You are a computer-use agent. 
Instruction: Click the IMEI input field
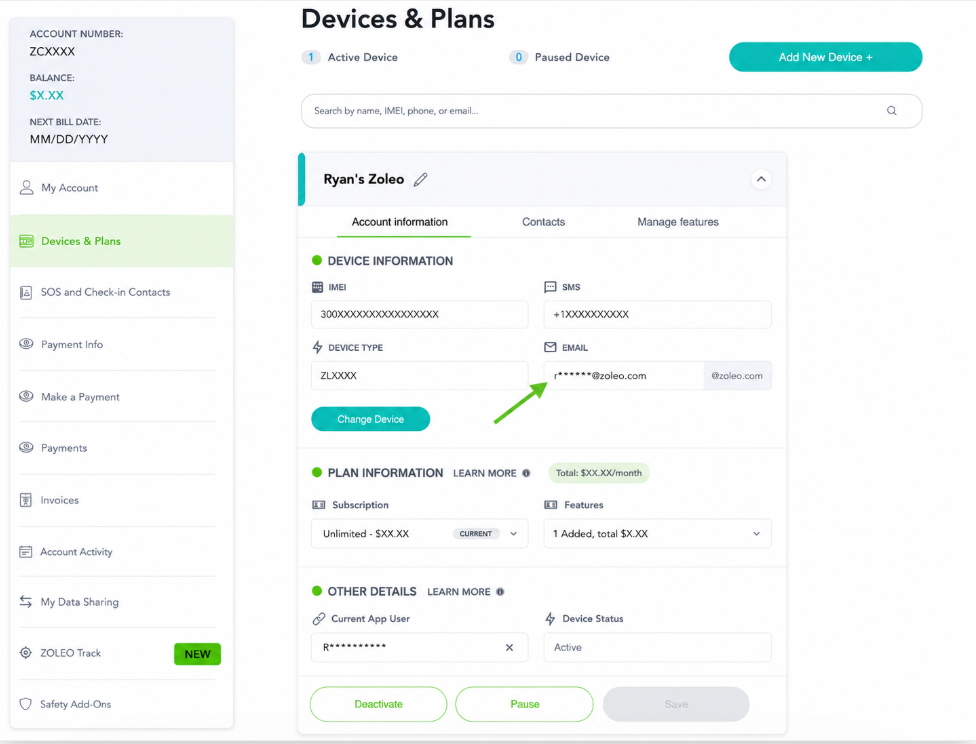[x=420, y=314]
